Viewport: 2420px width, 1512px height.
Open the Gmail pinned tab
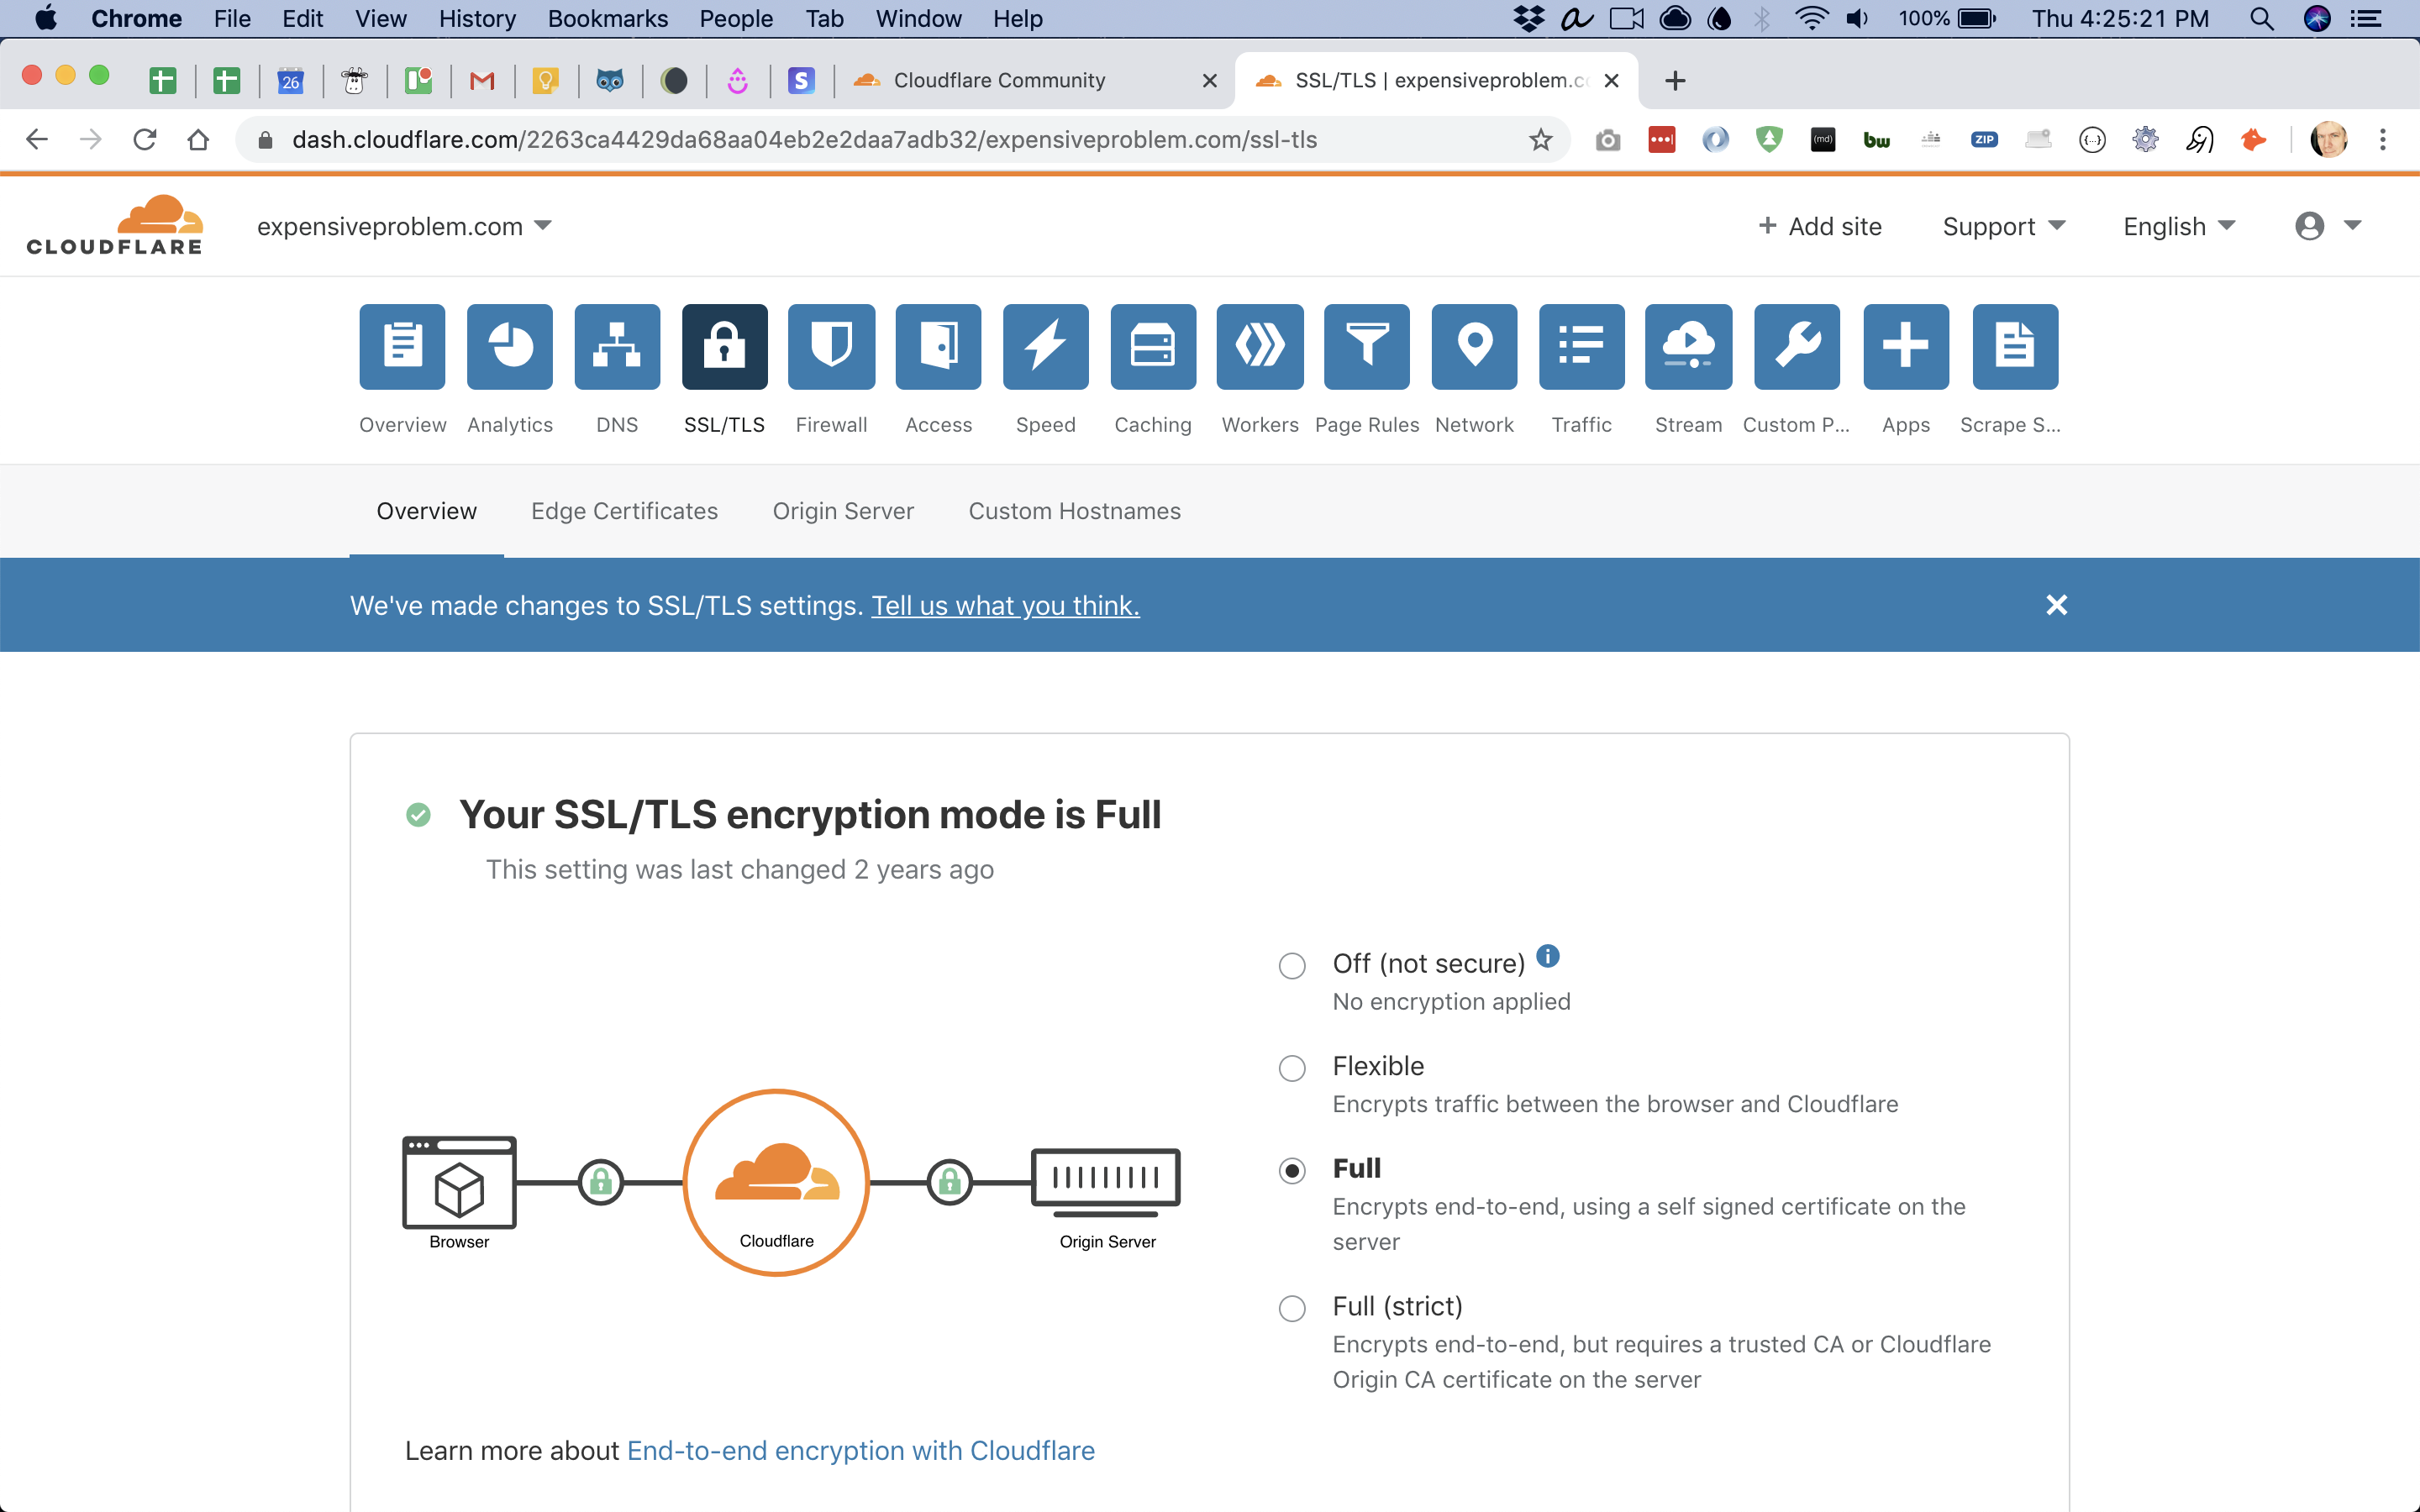482,81
